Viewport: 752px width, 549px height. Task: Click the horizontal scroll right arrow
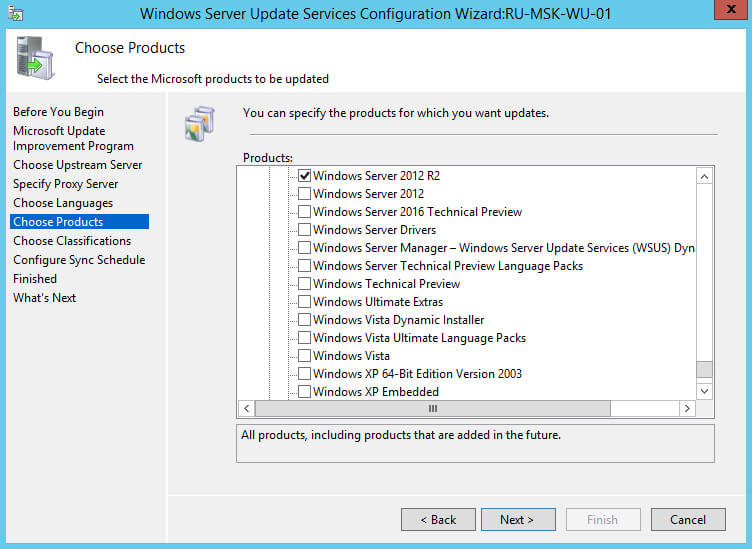[687, 409]
